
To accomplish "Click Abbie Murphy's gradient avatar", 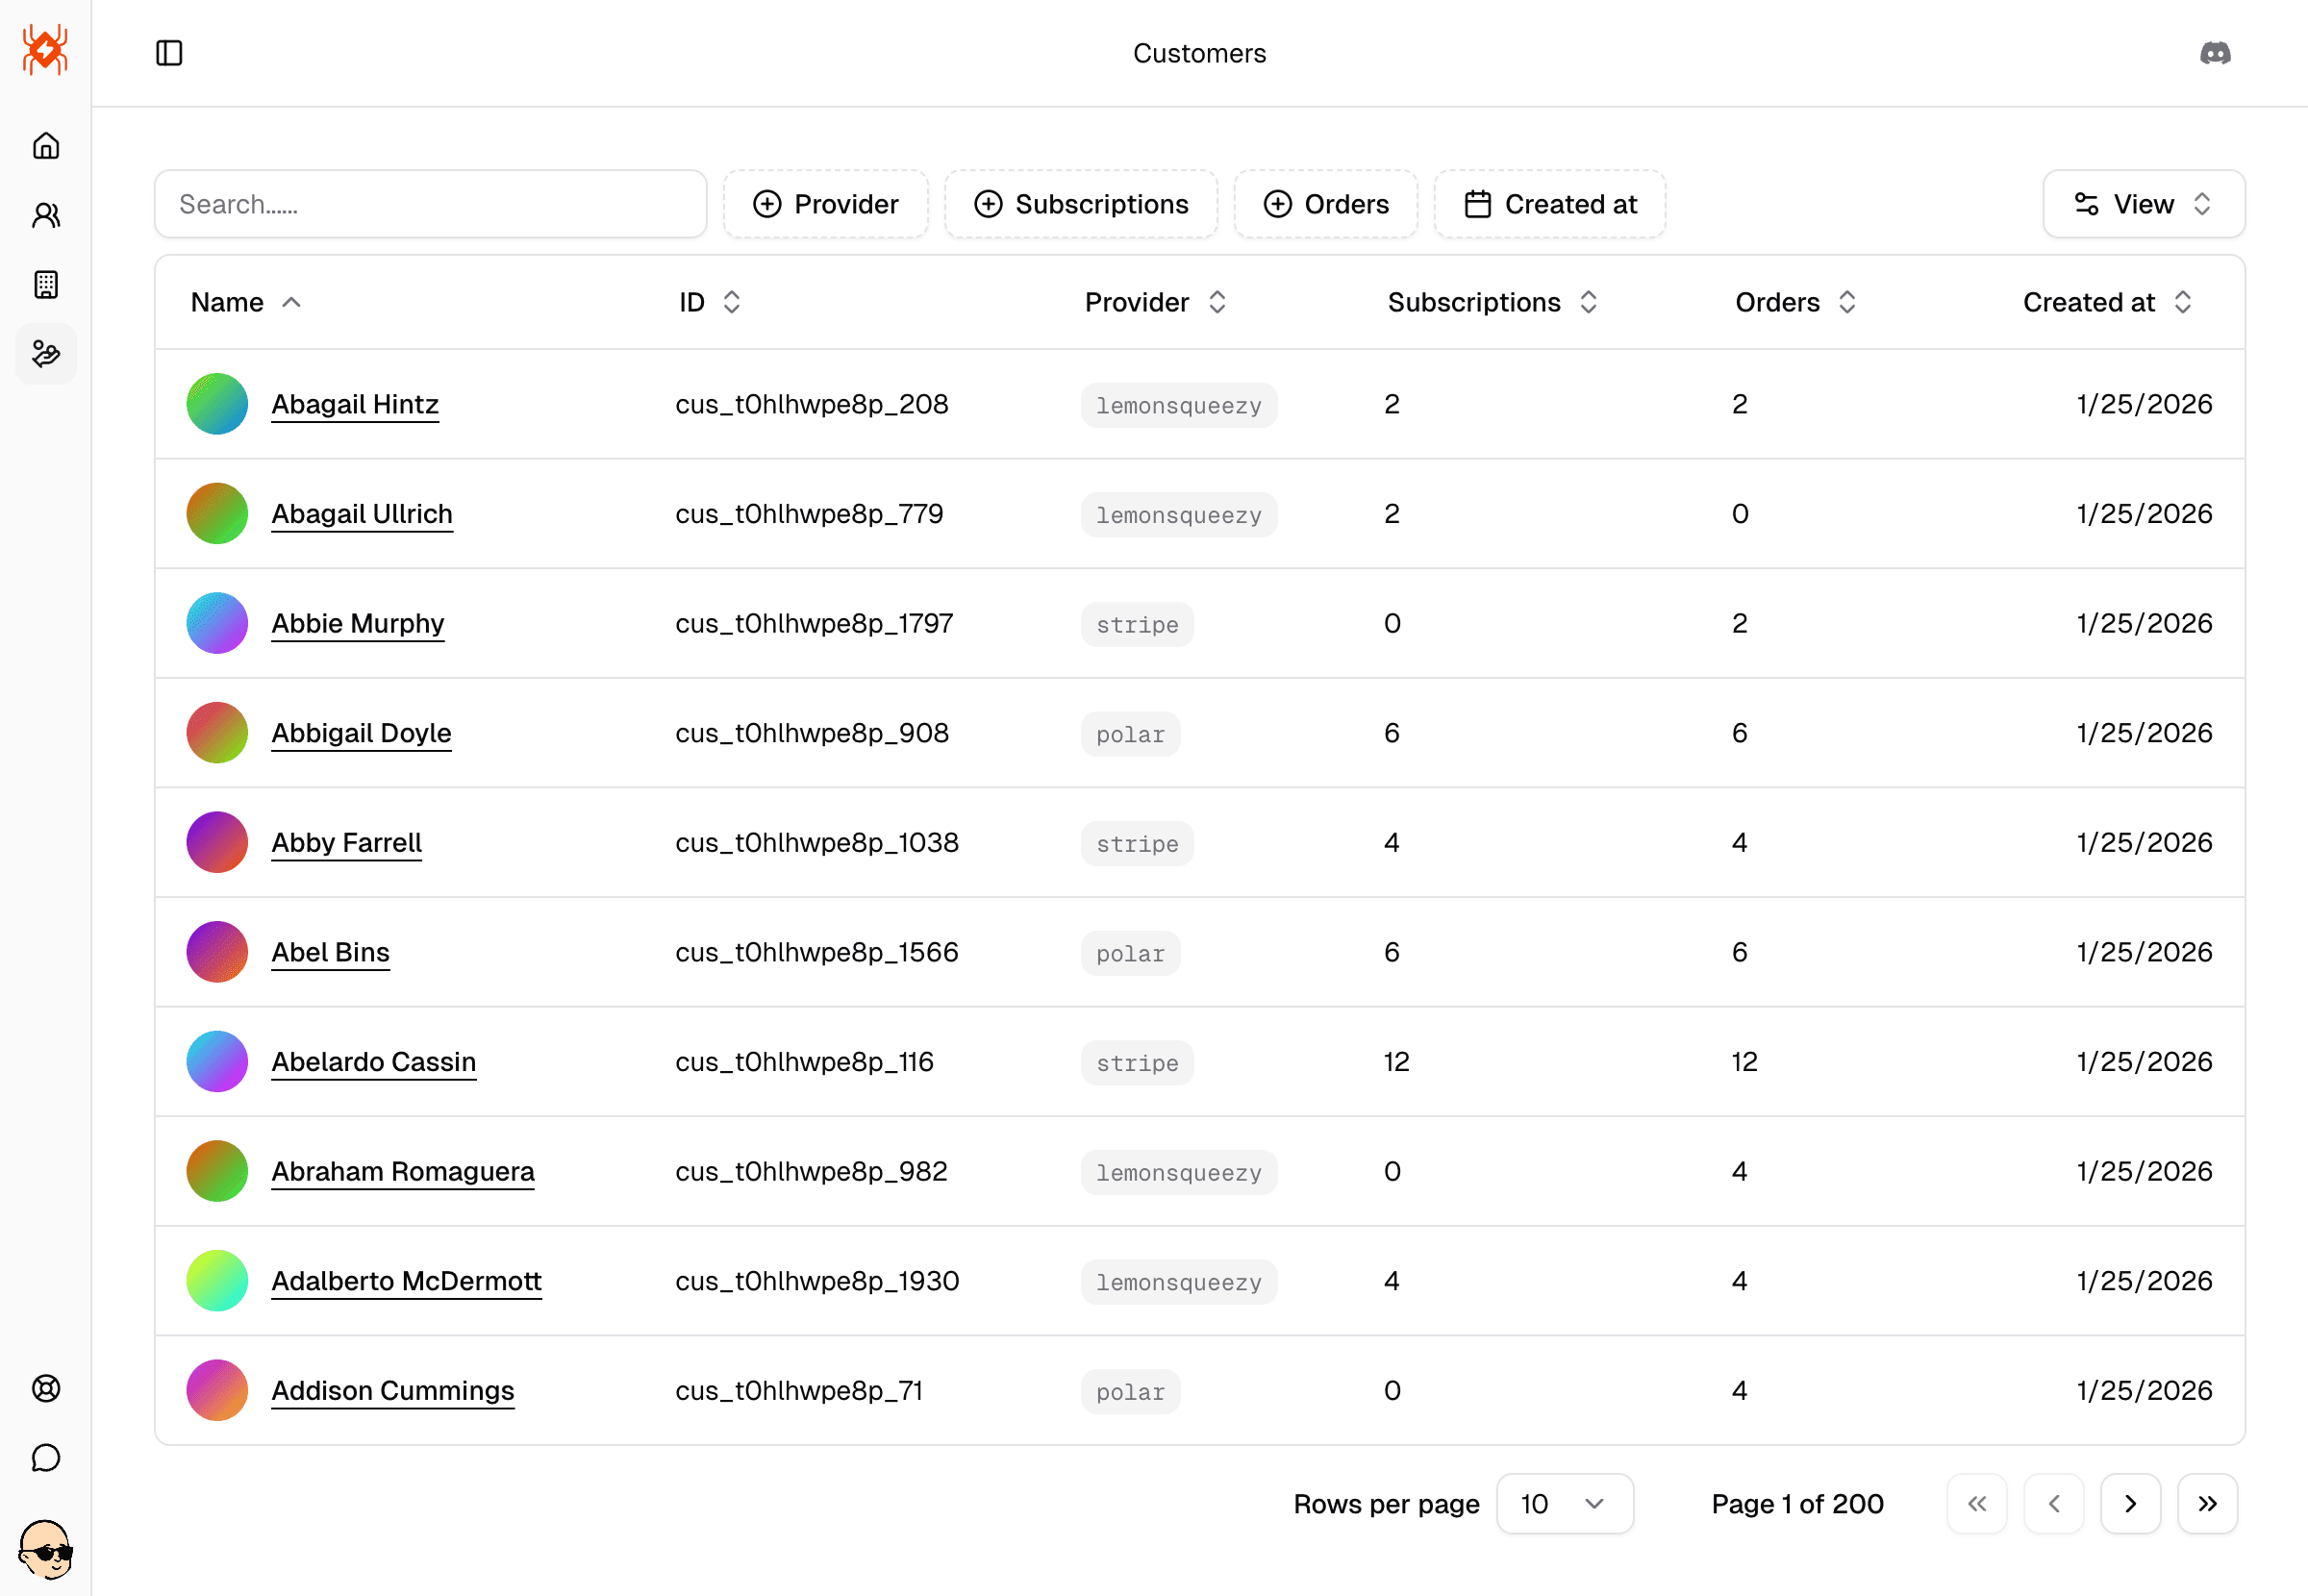I will coord(217,623).
